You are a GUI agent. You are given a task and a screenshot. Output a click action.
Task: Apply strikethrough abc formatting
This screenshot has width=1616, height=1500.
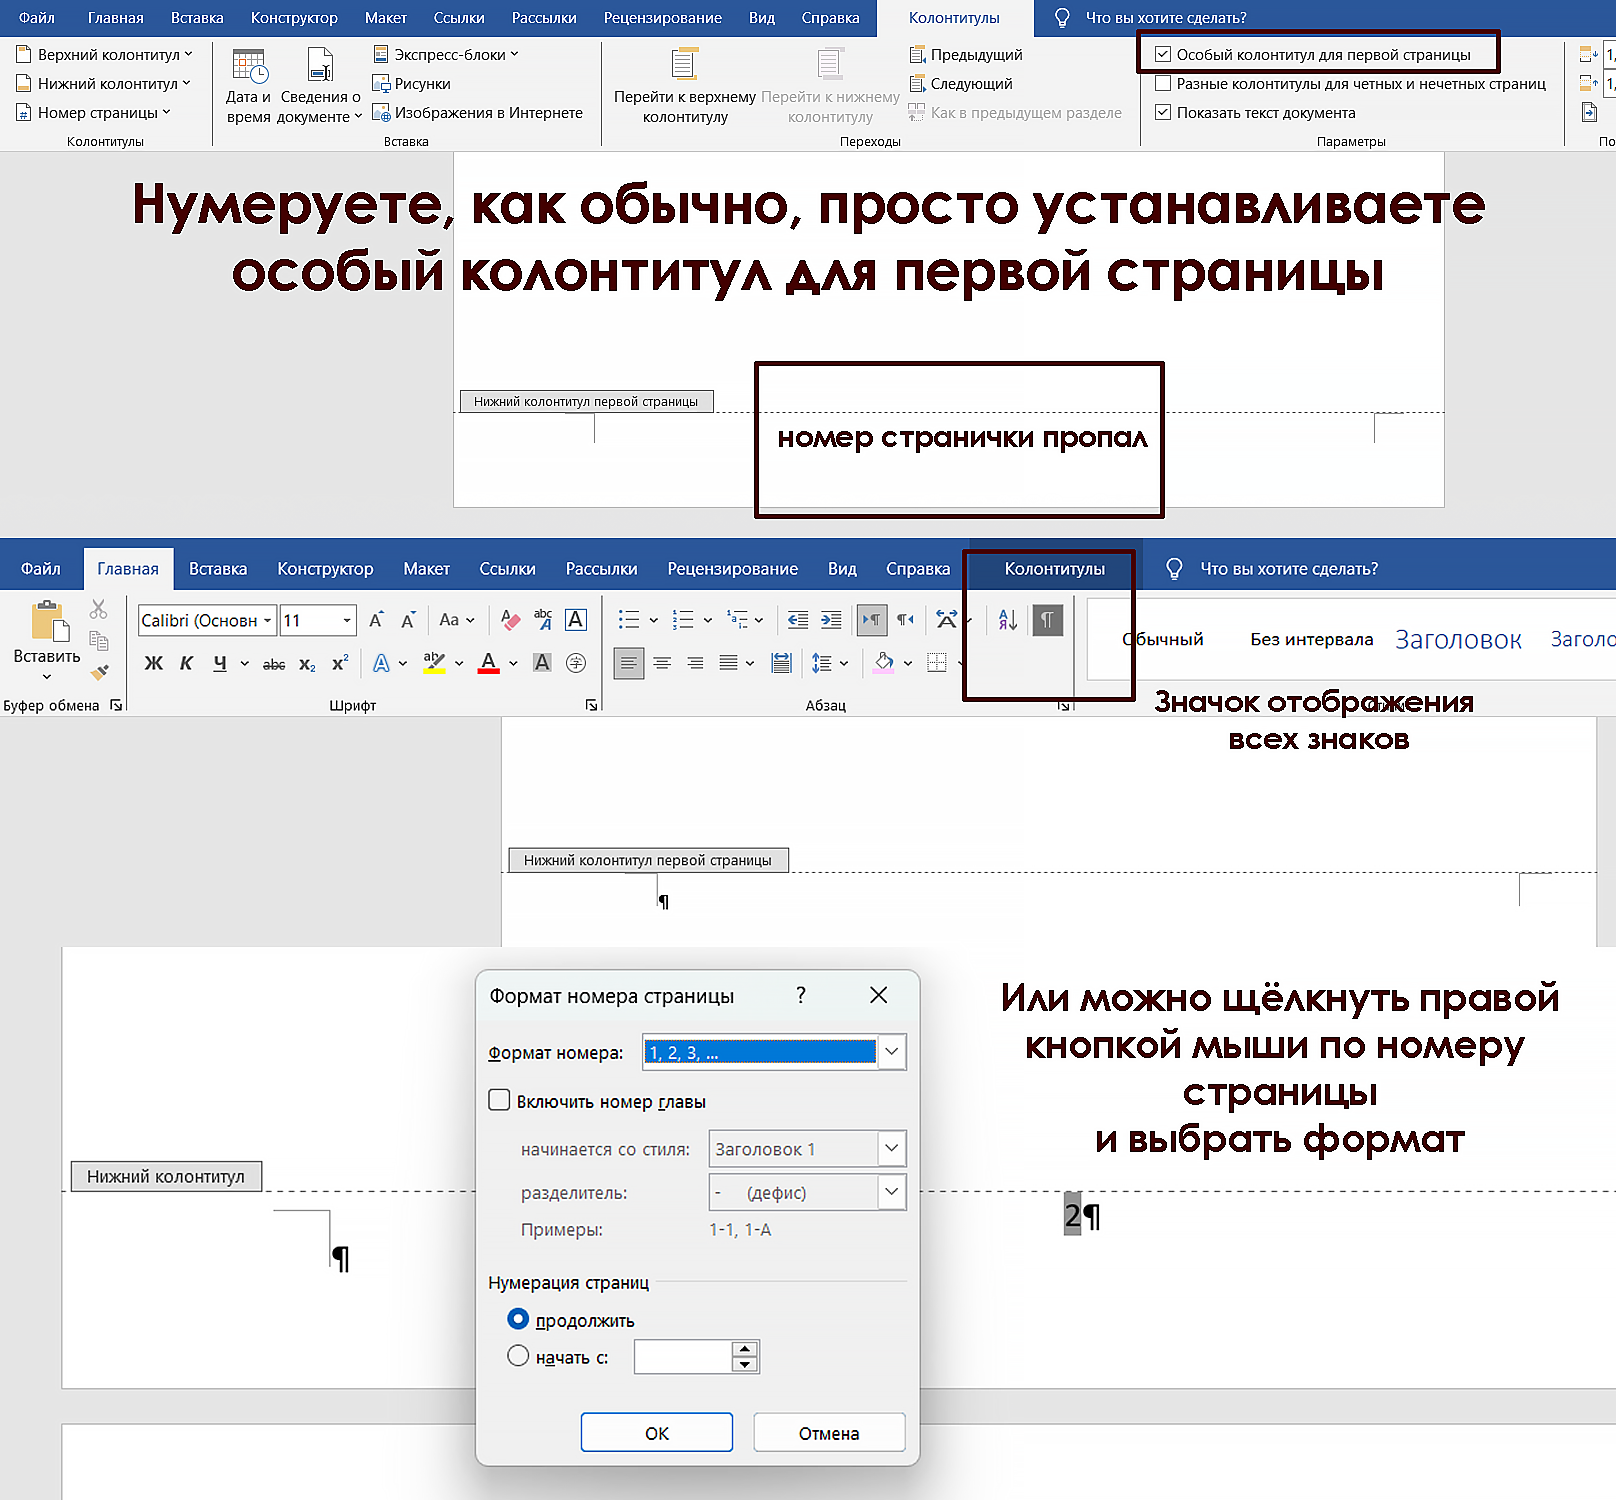pyautogui.click(x=274, y=663)
